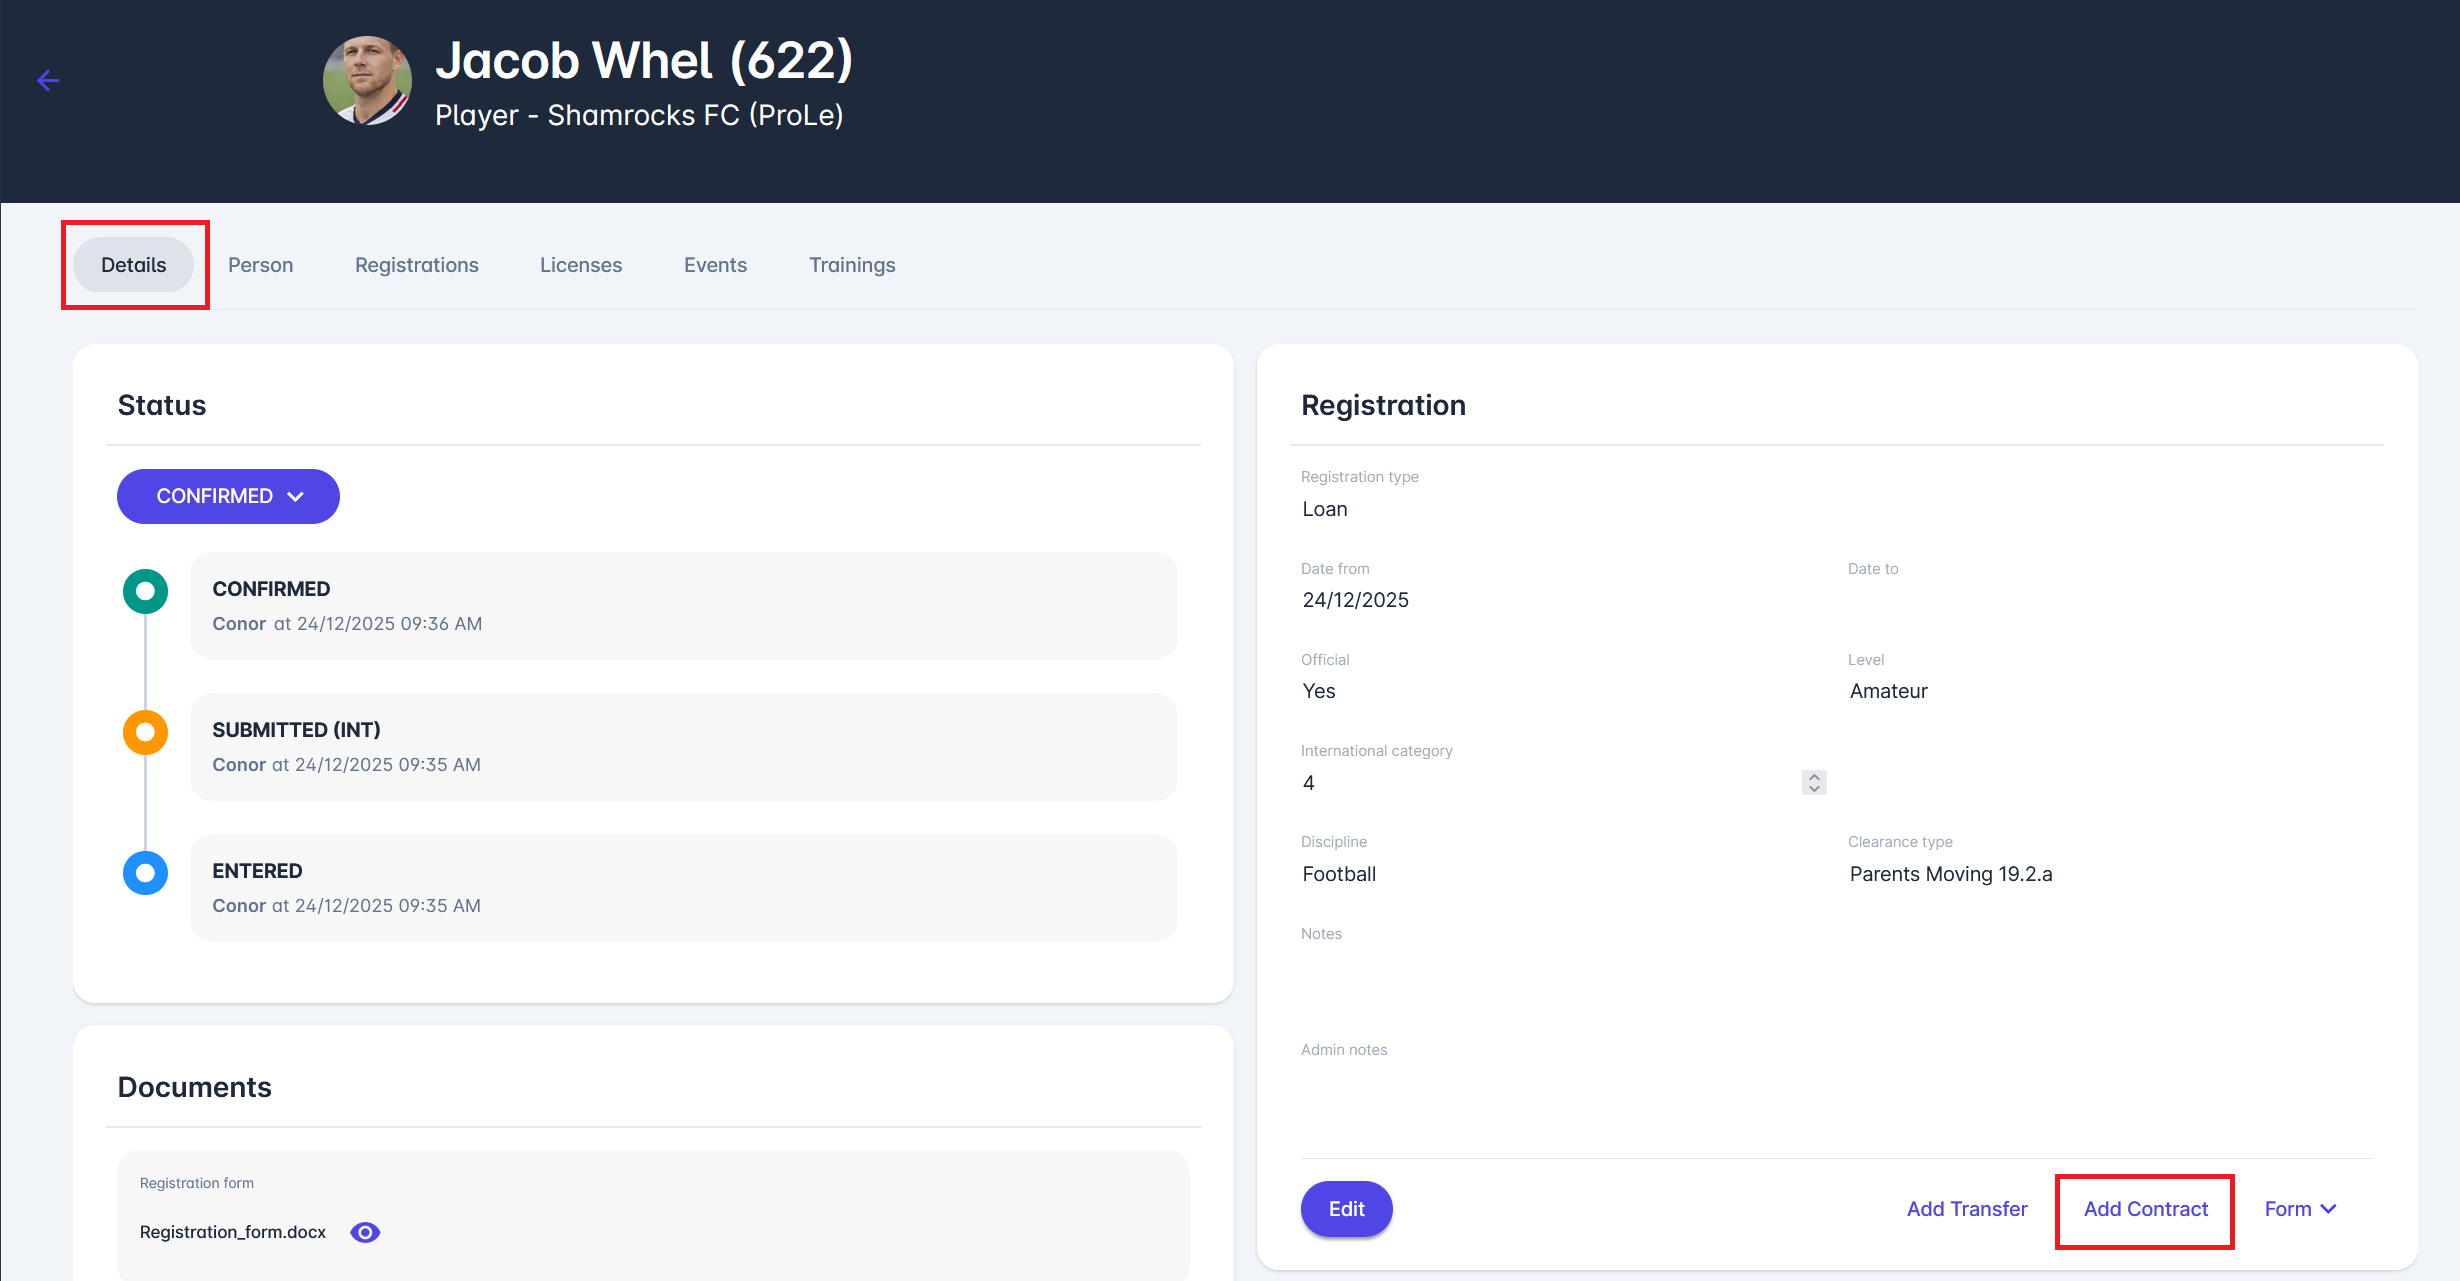
Task: Open the Registration_form.docx file name
Action: [x=233, y=1232]
